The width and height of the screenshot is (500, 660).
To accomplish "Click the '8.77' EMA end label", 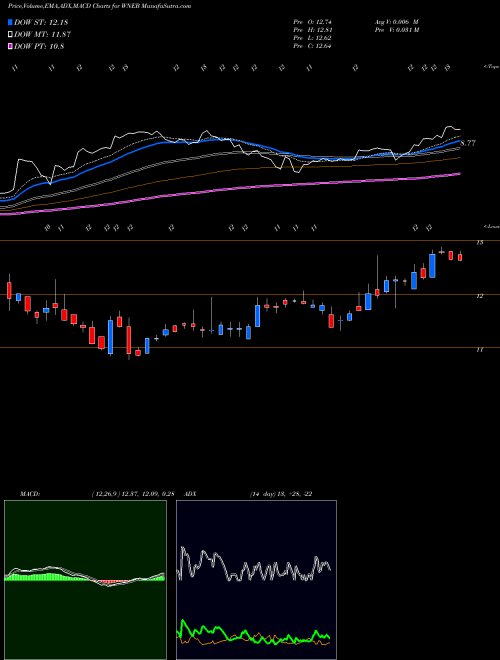I will click(468, 143).
